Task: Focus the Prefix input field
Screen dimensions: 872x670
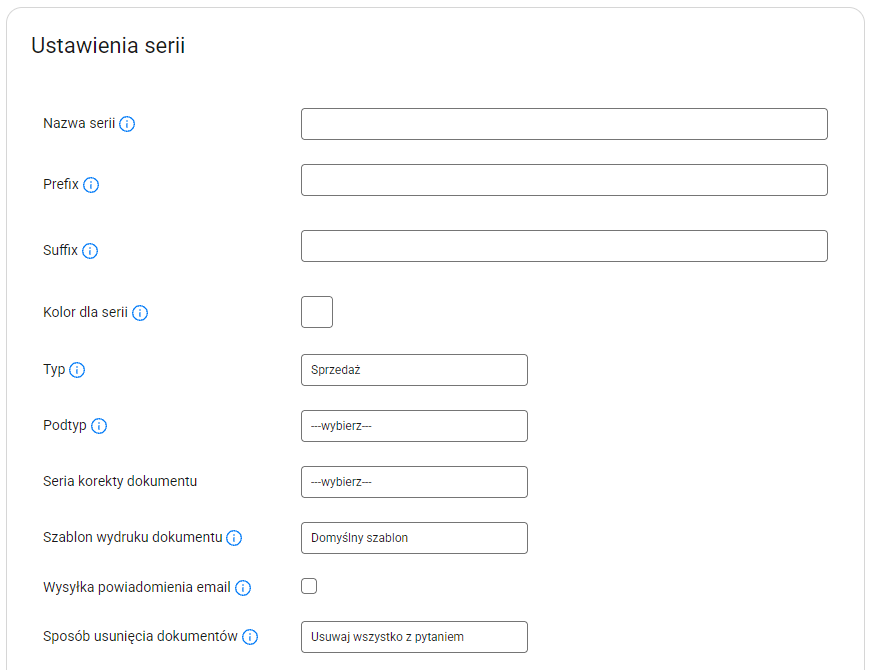Action: pyautogui.click(x=564, y=180)
